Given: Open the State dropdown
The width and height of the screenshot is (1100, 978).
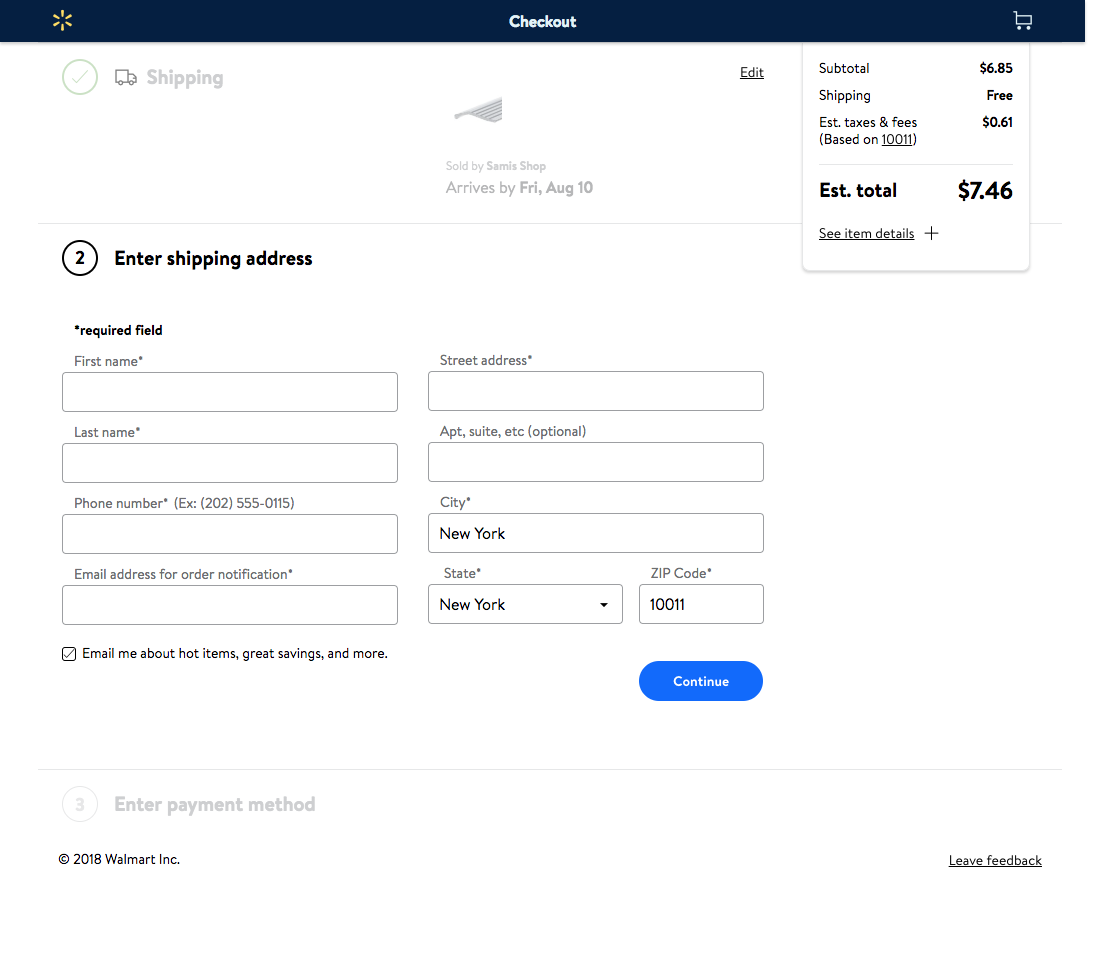Looking at the screenshot, I should pos(525,604).
